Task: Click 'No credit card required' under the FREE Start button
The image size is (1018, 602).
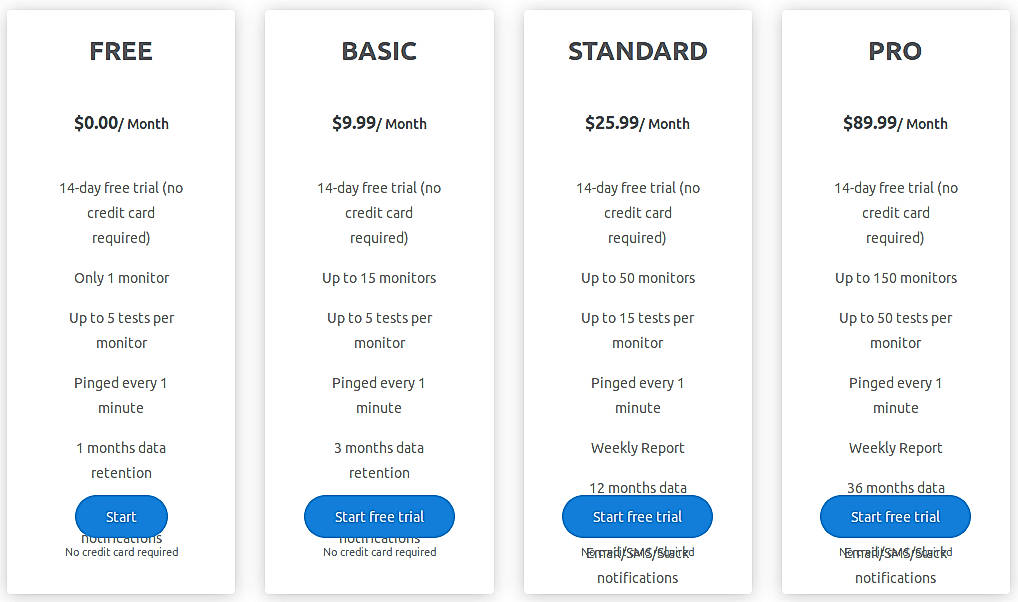Action: 121,551
